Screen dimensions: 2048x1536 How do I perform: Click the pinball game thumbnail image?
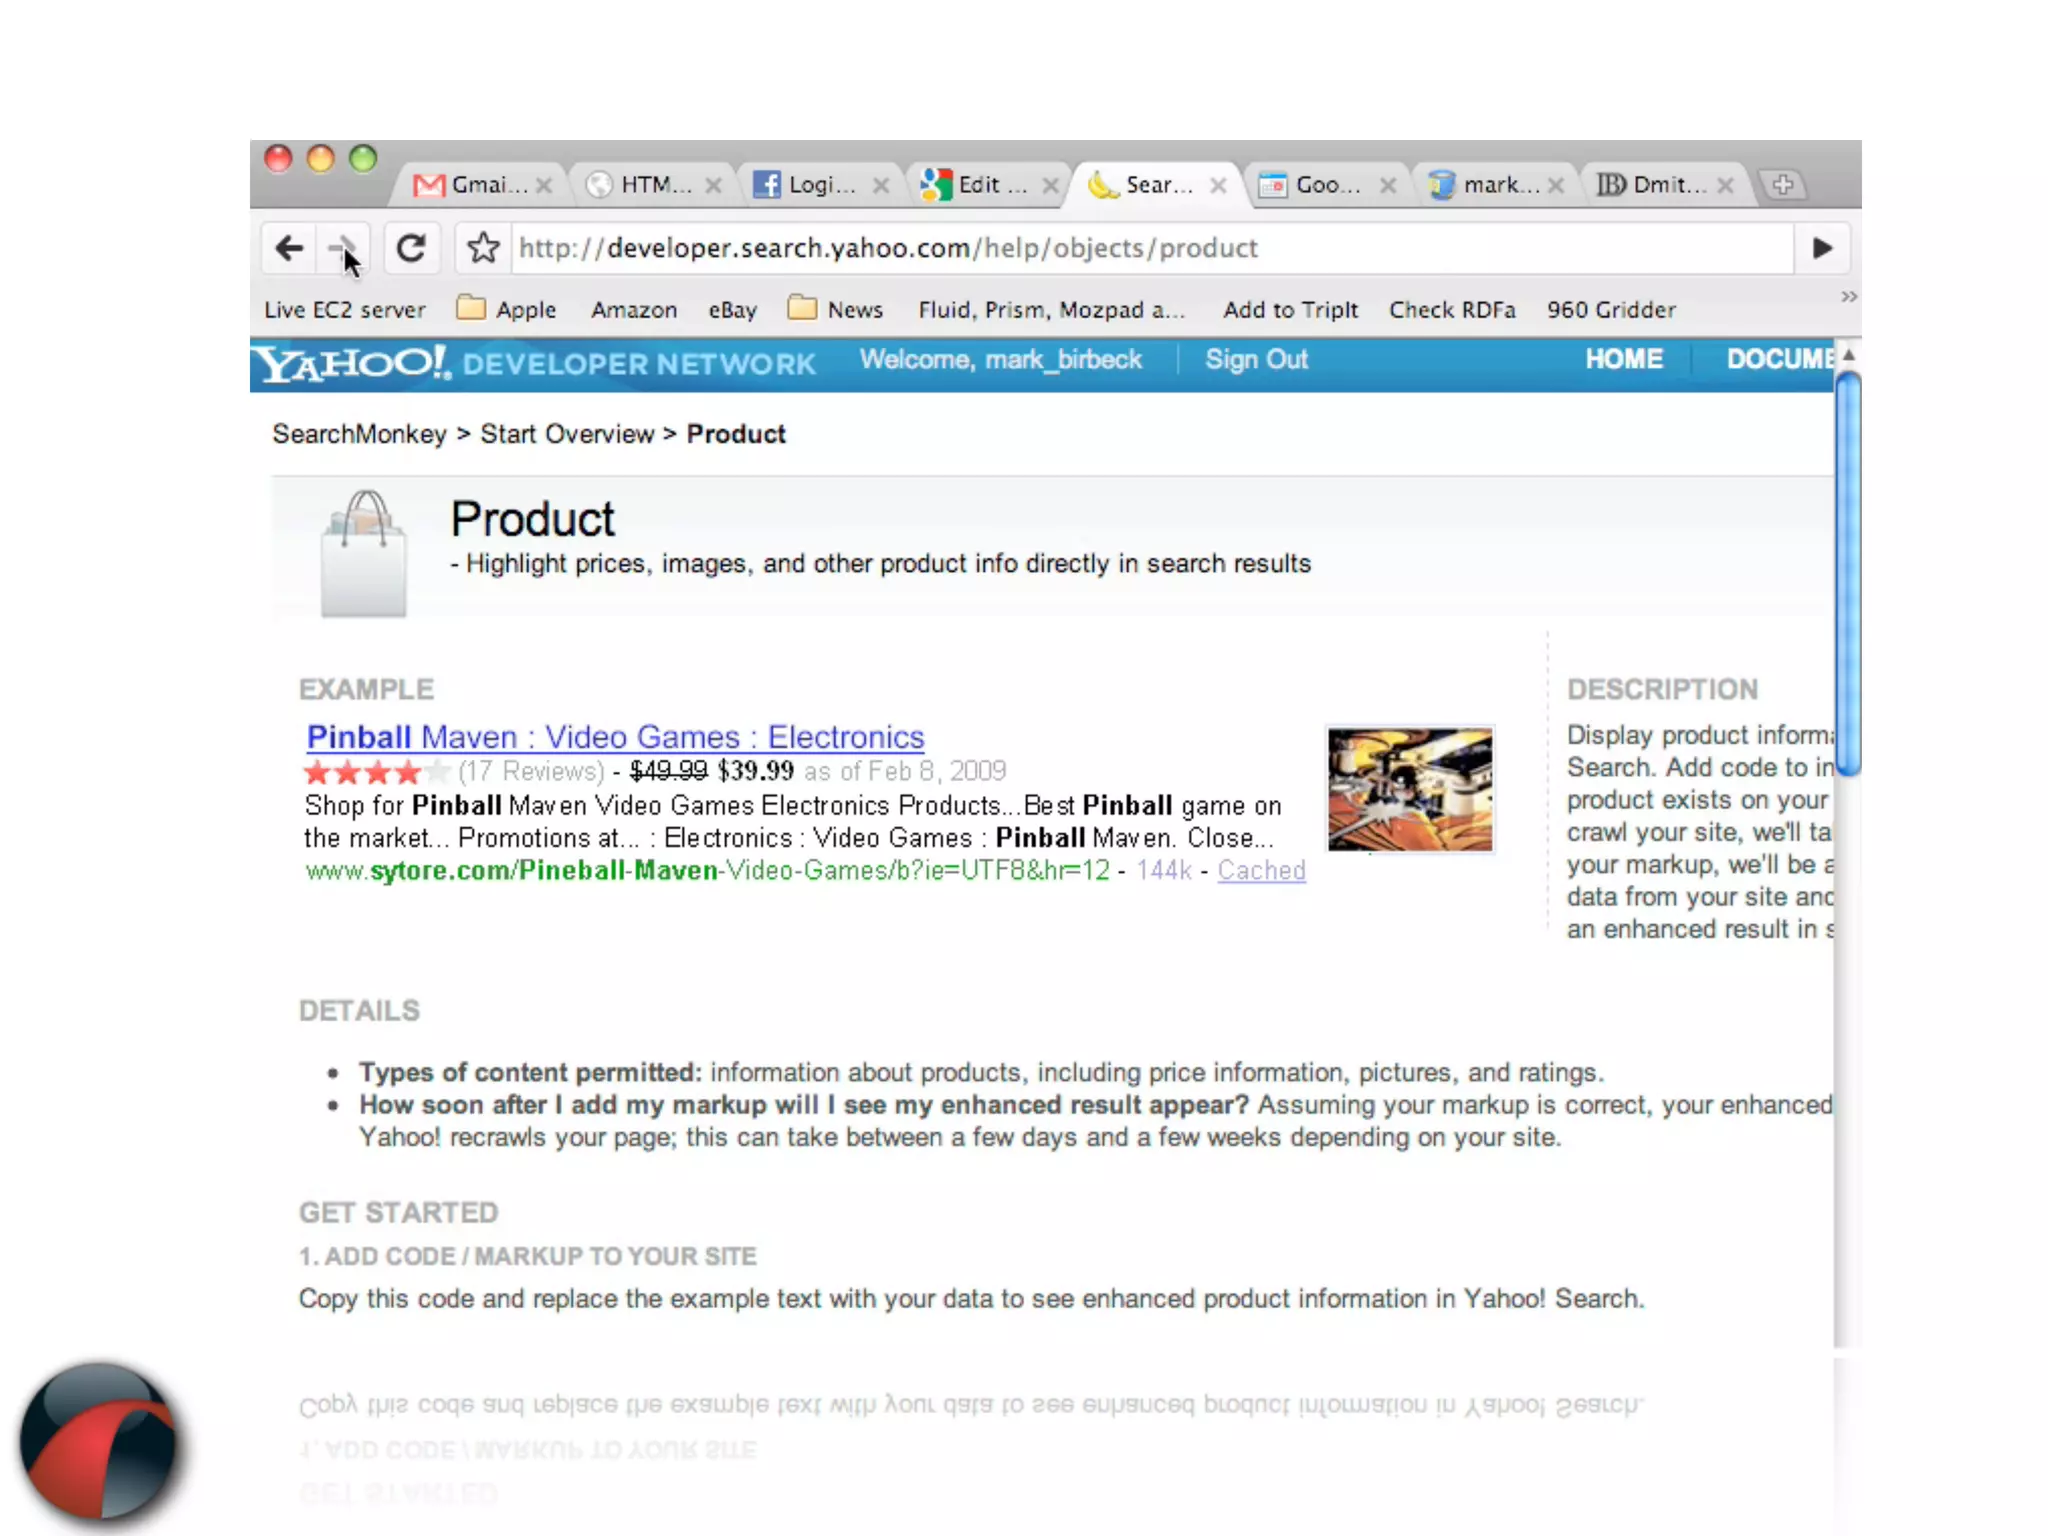pos(1410,790)
